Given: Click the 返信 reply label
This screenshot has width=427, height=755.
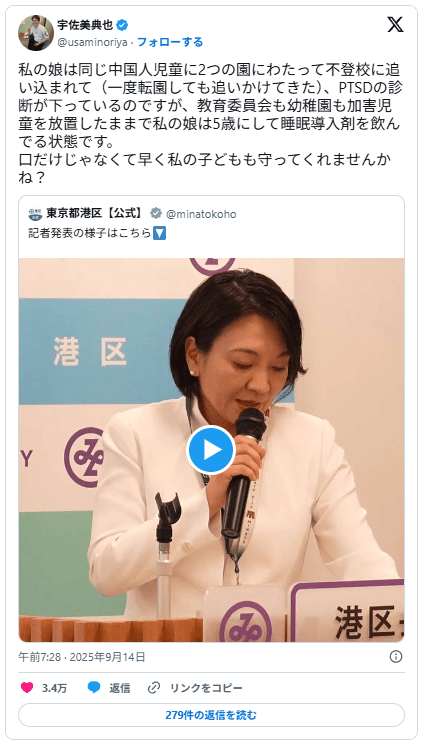Looking at the screenshot, I should (x=119, y=688).
